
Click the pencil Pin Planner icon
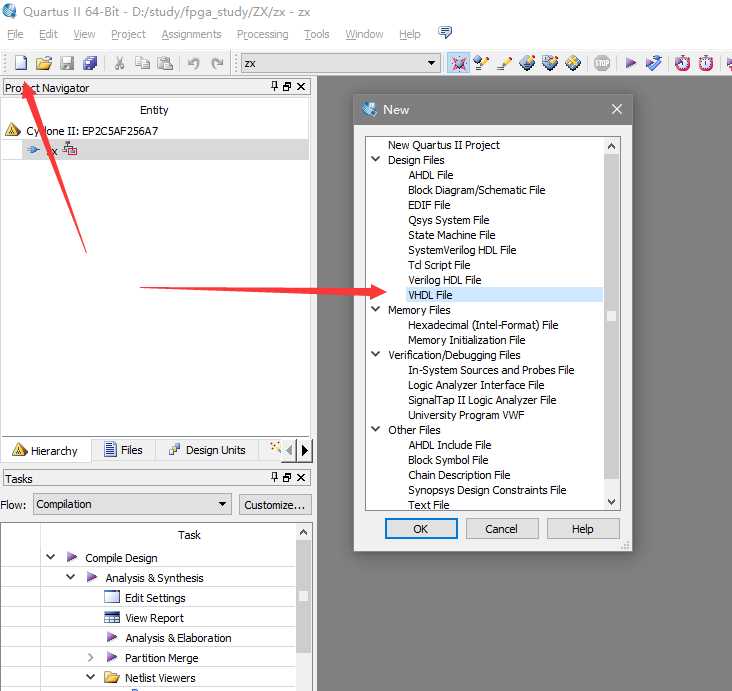point(504,63)
